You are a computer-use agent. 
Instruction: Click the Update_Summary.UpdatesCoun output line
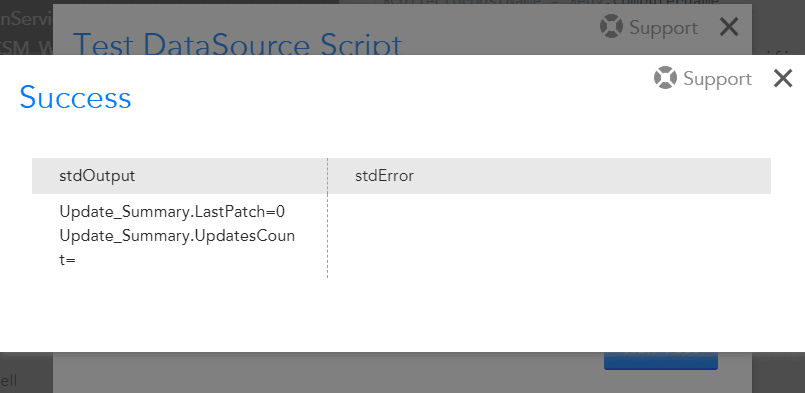177,236
